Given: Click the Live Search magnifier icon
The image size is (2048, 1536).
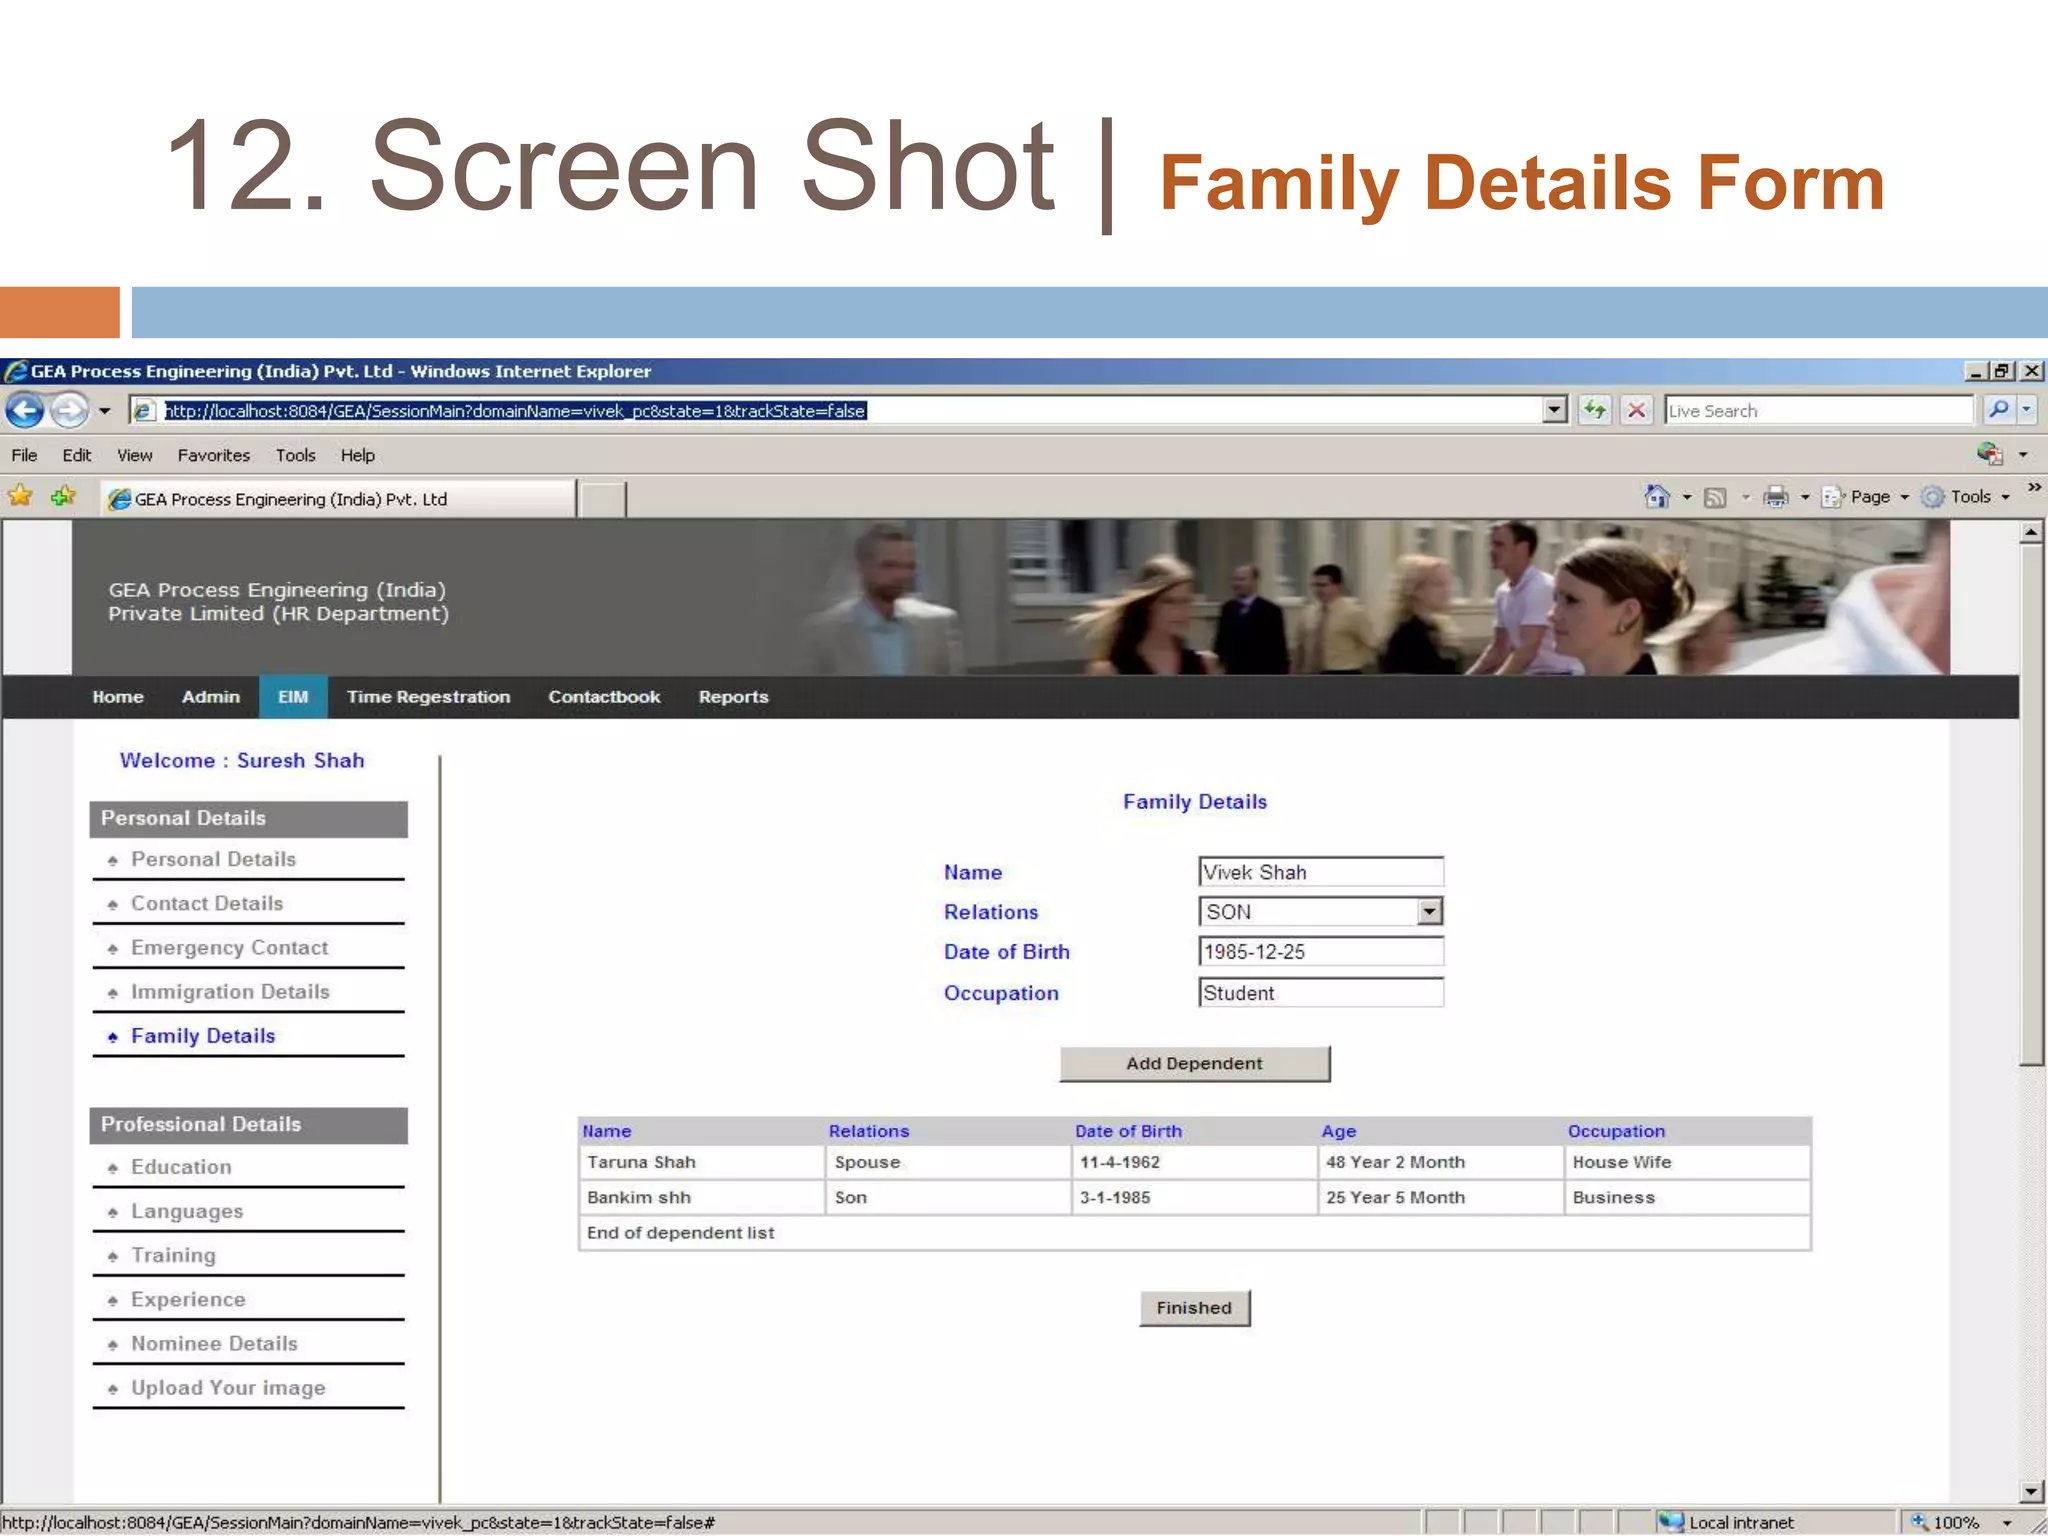Looking at the screenshot, I should click(x=1997, y=410).
